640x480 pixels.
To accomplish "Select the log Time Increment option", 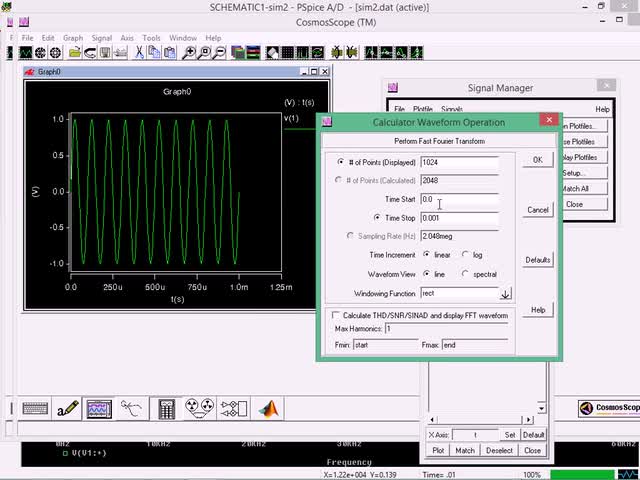I will click(x=466, y=255).
